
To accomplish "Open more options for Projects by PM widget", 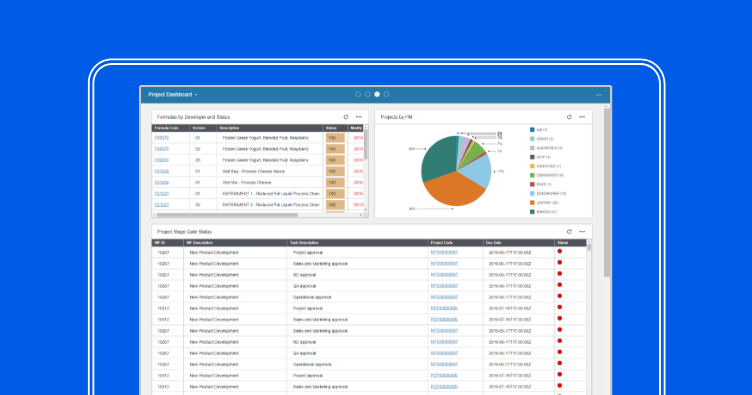I will (582, 117).
